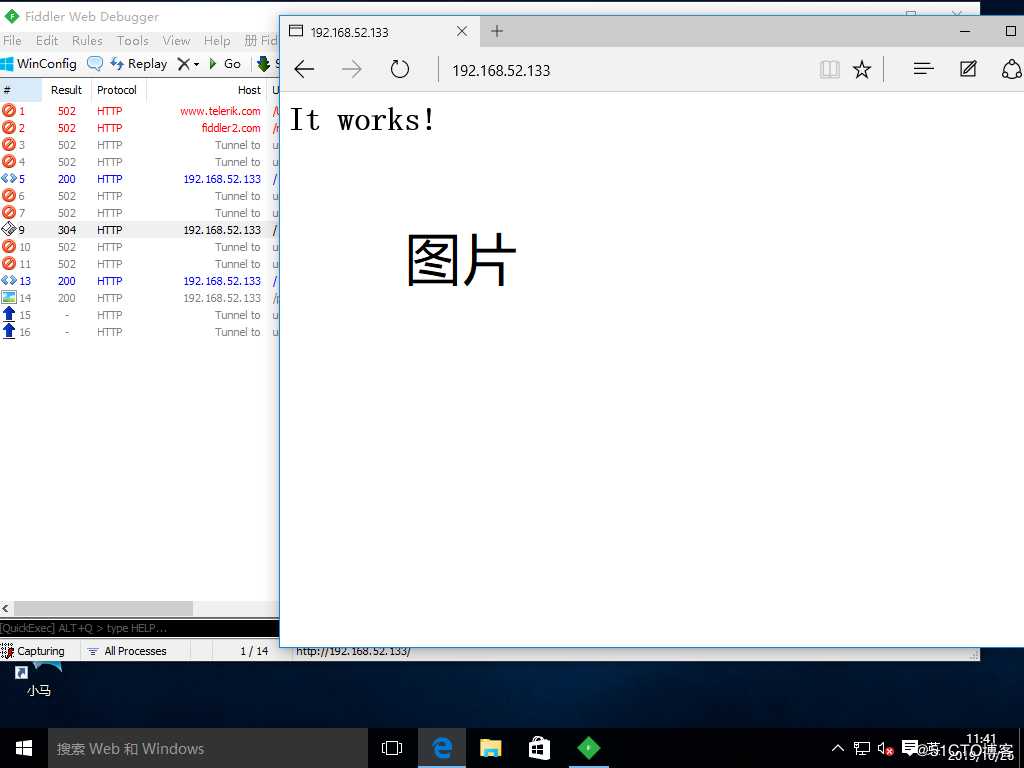Close the 192.168.52.133 tab
Screen dimensions: 1024x768
coord(462,31)
